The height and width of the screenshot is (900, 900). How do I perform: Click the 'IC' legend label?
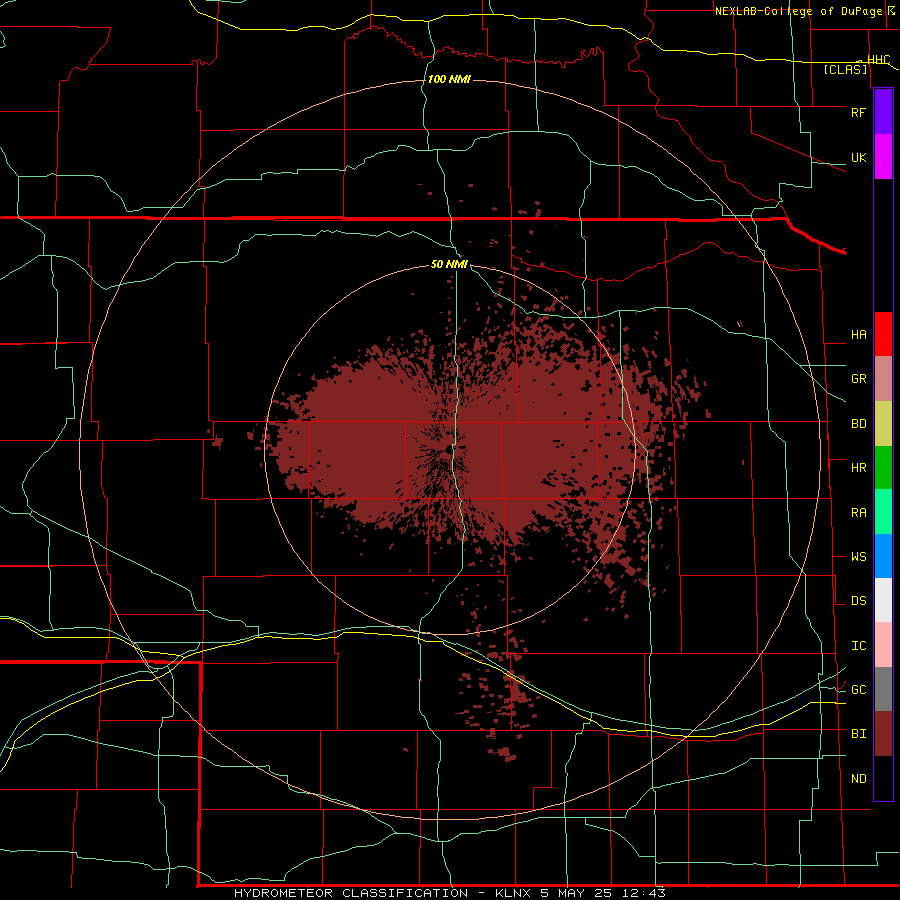[x=858, y=646]
